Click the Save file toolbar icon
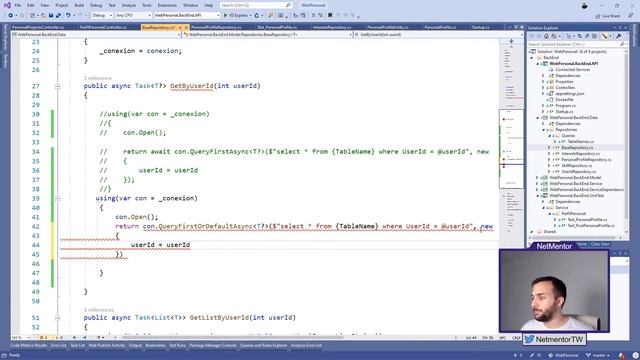Image resolution: width=640 pixels, height=360 pixels. [x=51, y=15]
